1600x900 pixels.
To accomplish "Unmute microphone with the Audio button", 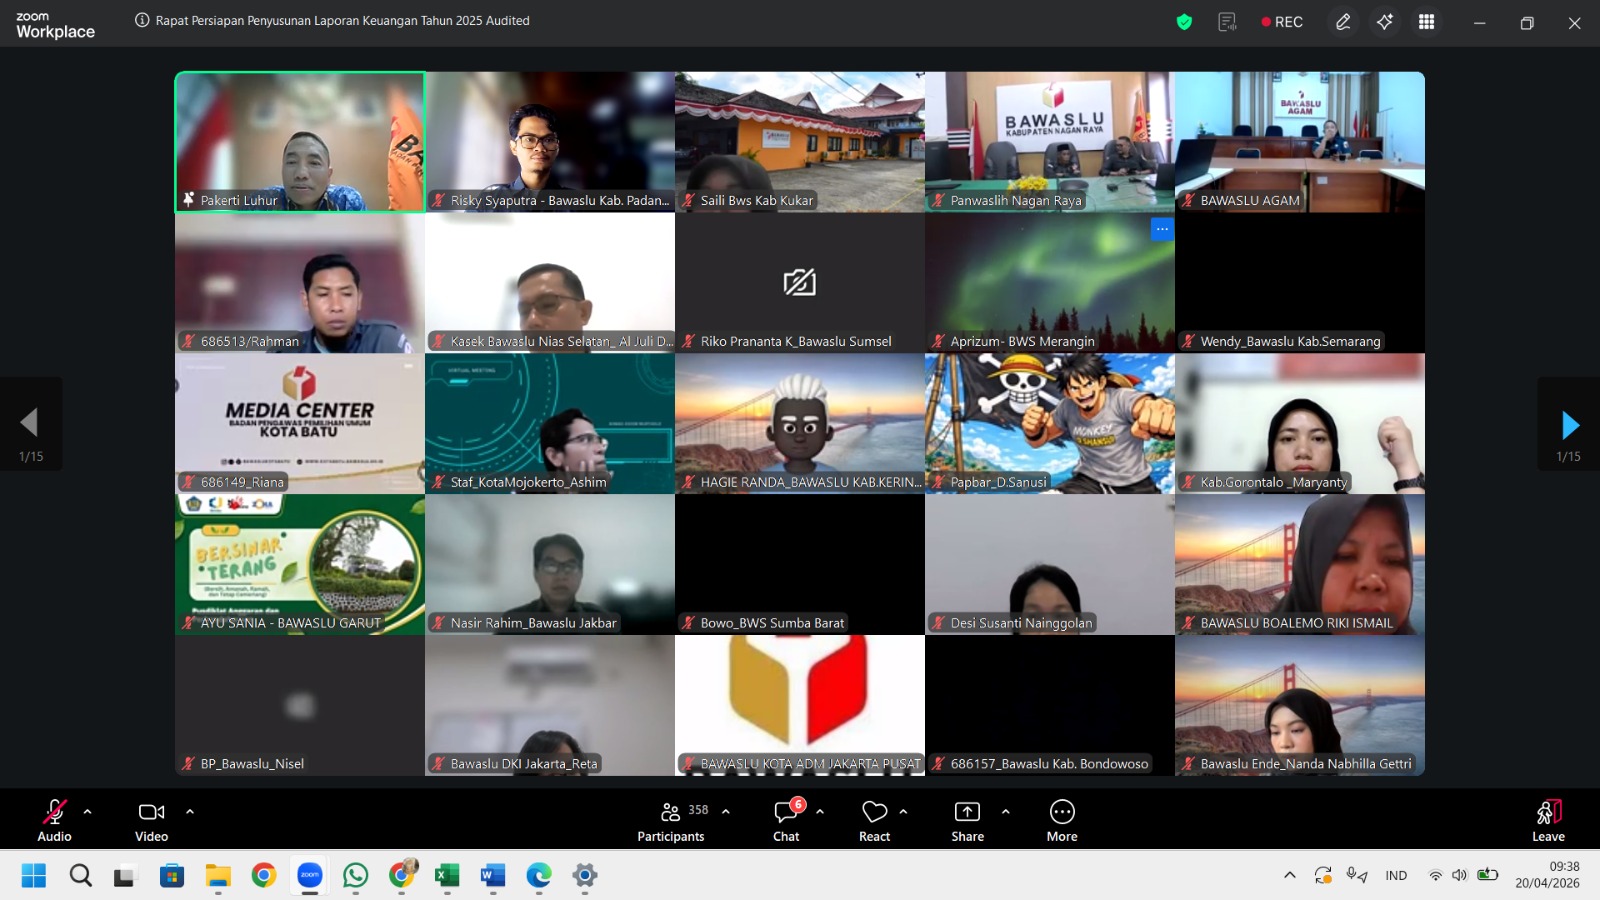I will (54, 820).
